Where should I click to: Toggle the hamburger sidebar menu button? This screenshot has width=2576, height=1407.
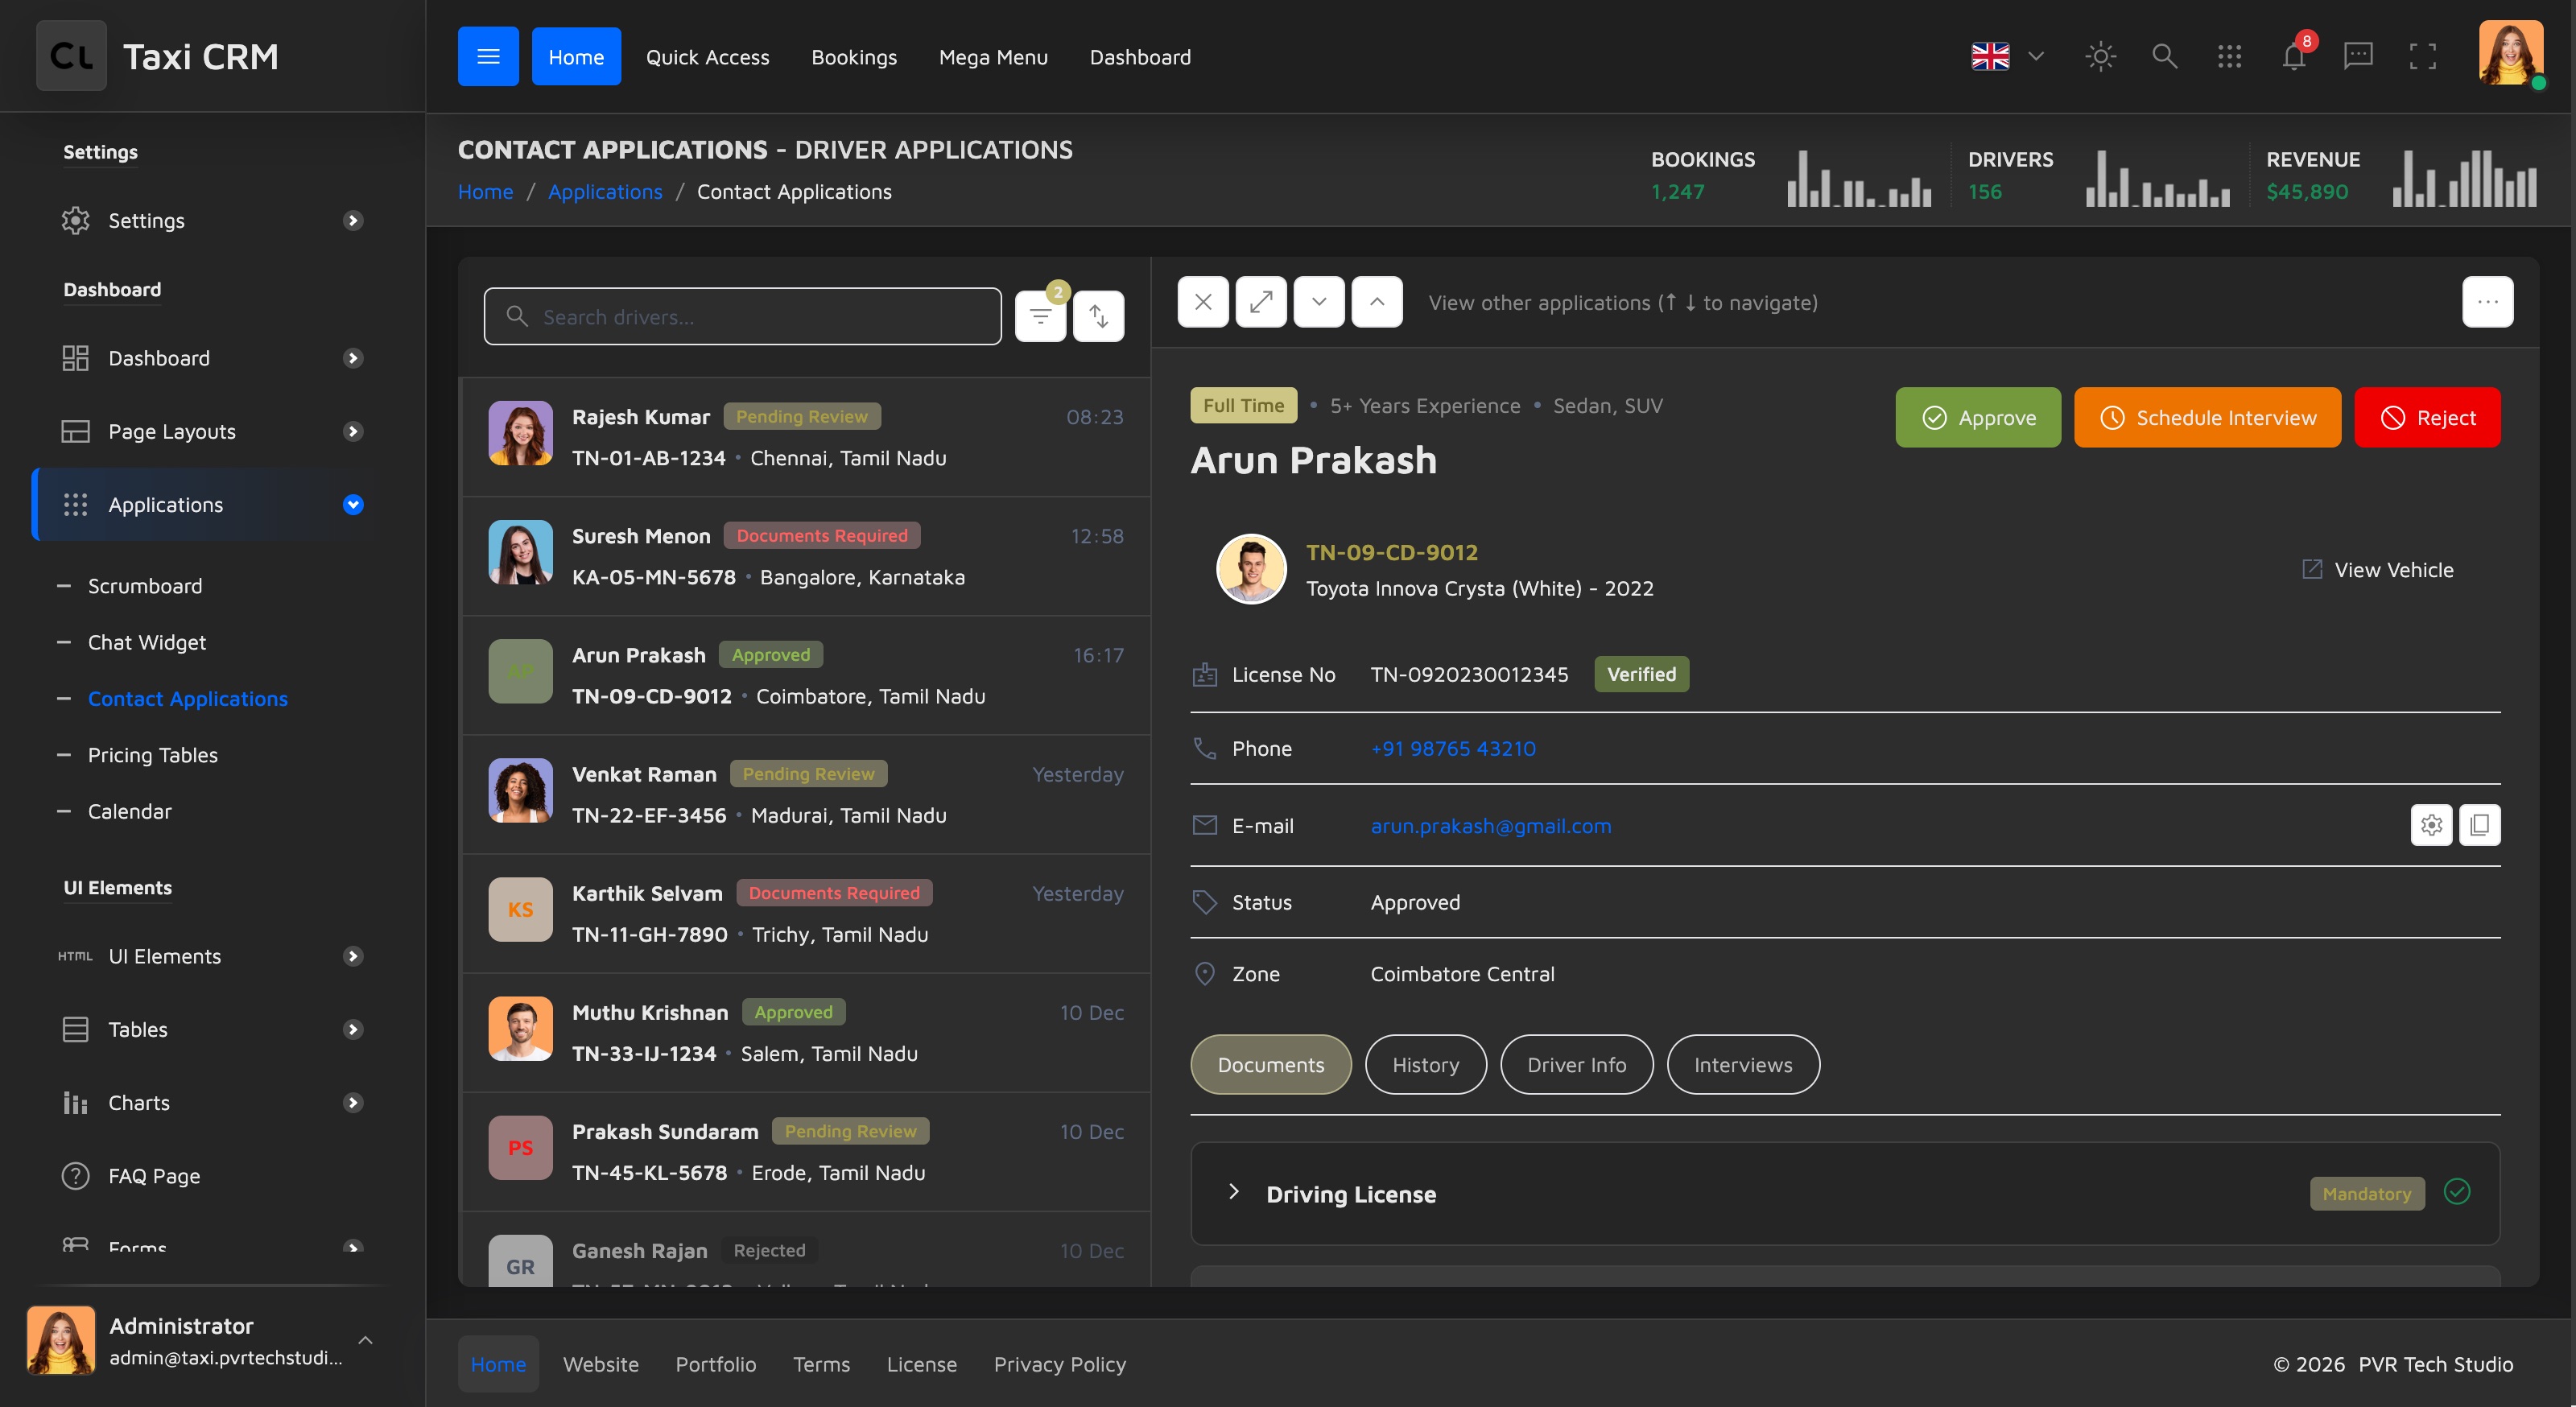(x=488, y=56)
